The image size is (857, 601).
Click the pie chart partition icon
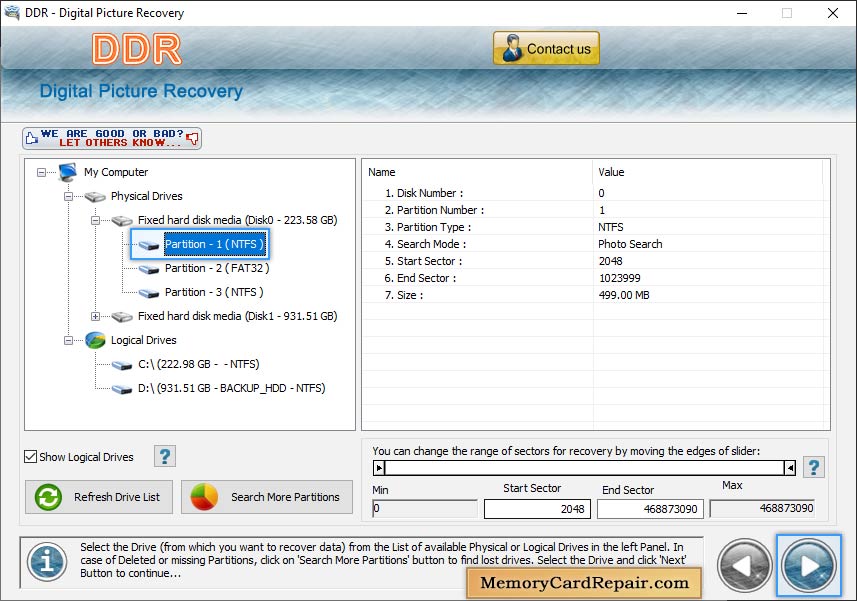(x=204, y=497)
